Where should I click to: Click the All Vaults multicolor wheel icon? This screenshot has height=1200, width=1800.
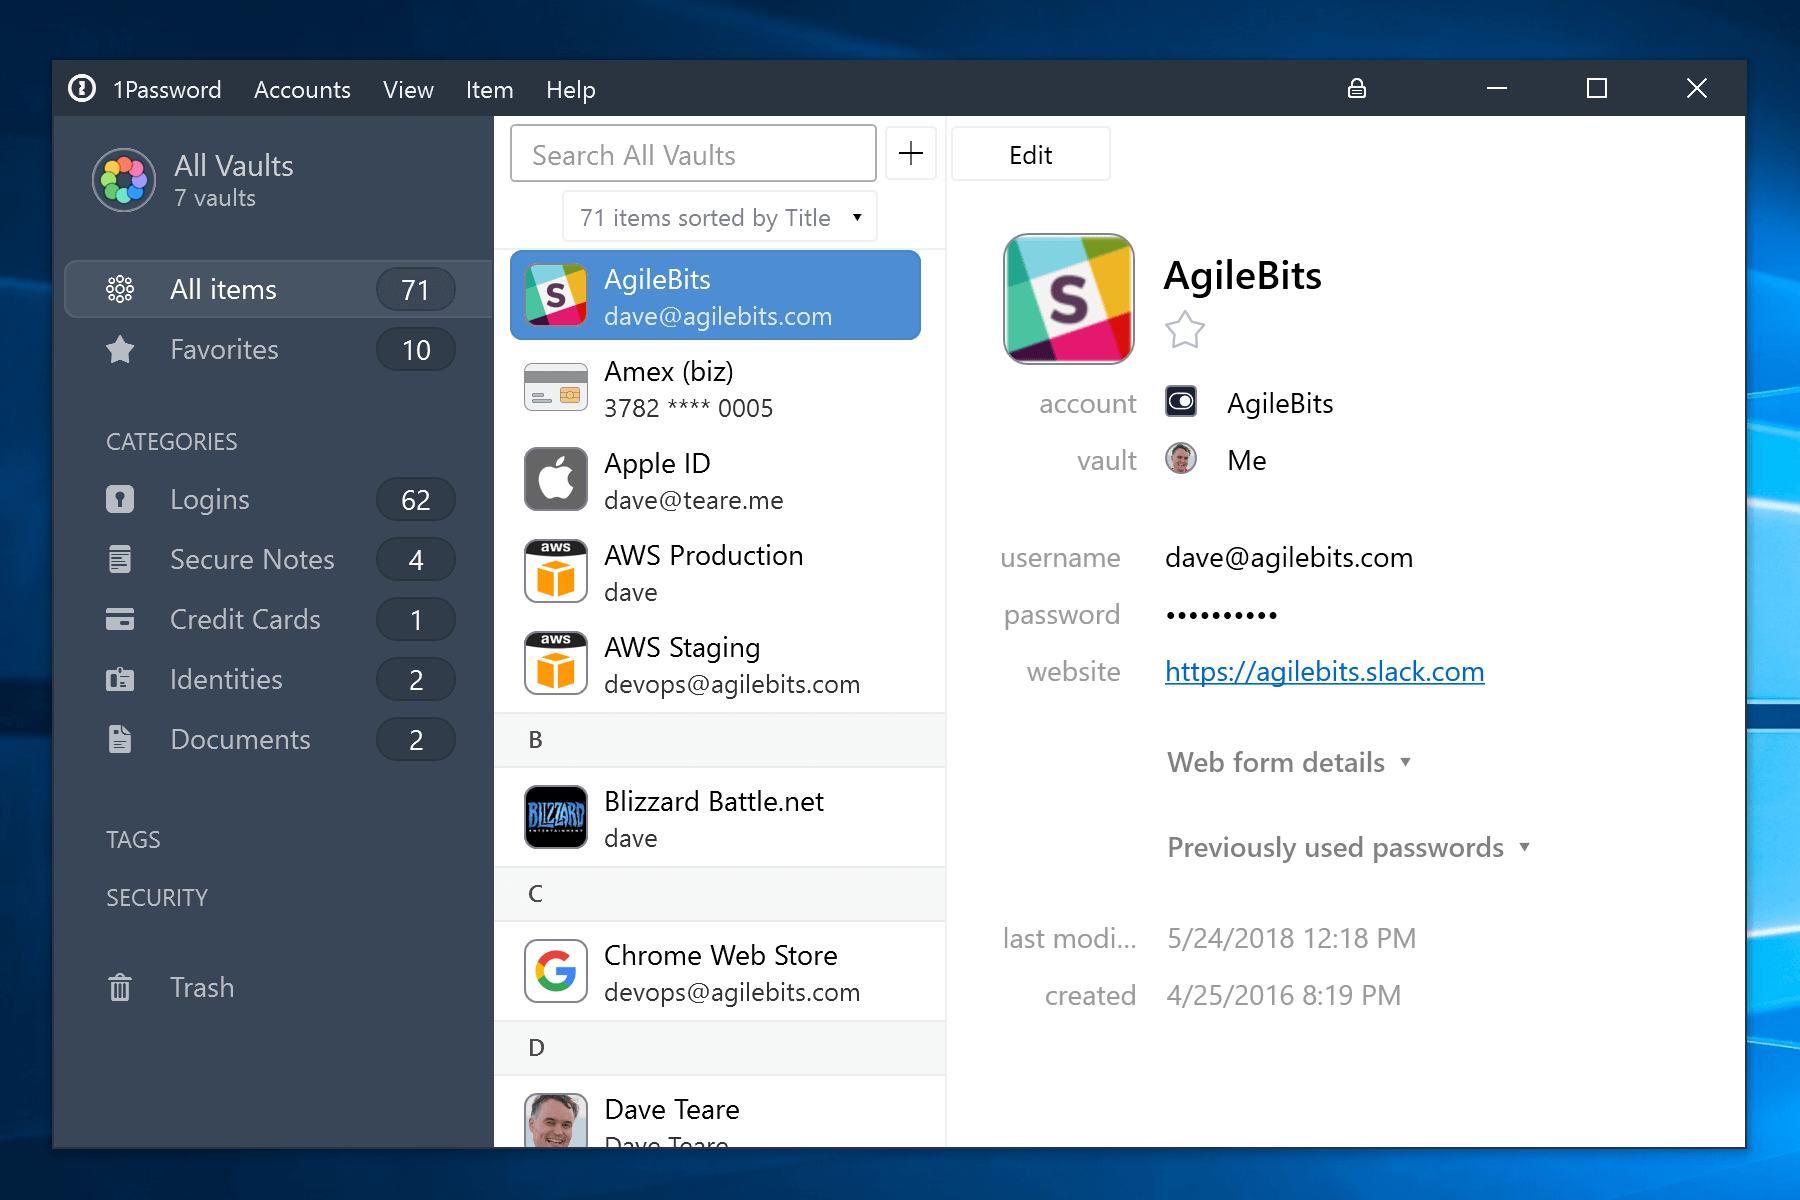[x=123, y=180]
